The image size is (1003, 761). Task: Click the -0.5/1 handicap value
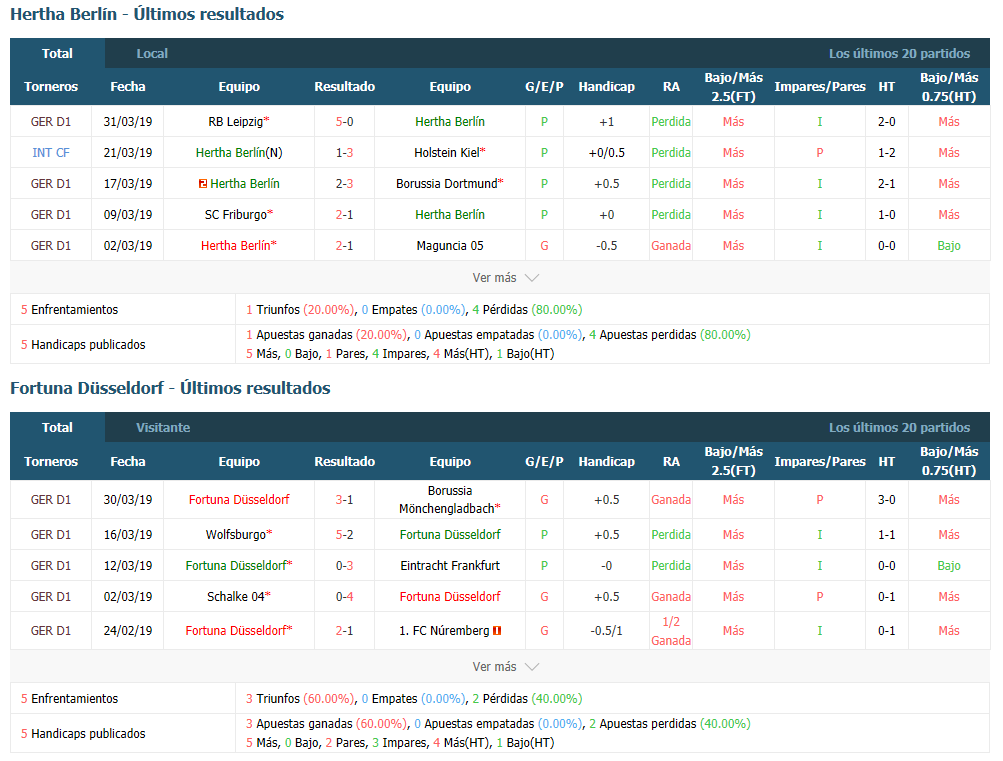click(x=606, y=631)
